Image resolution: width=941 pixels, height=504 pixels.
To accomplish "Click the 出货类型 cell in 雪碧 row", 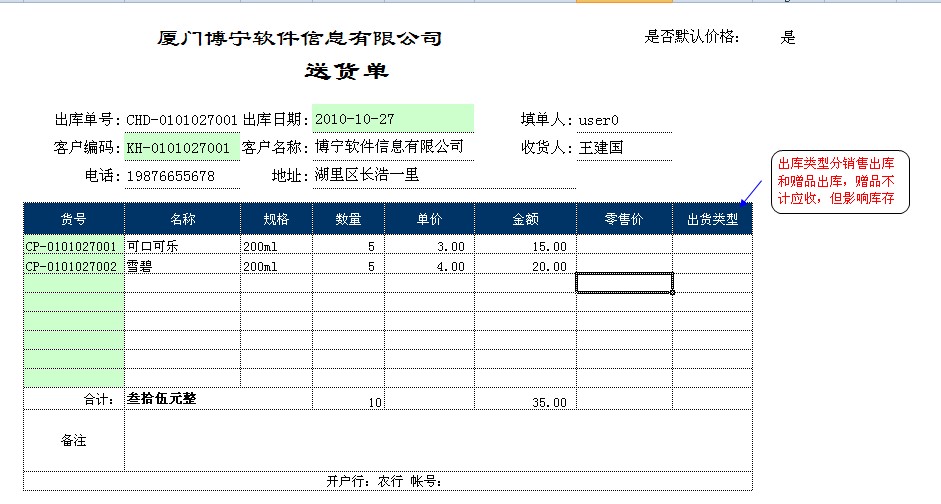I will [x=712, y=263].
